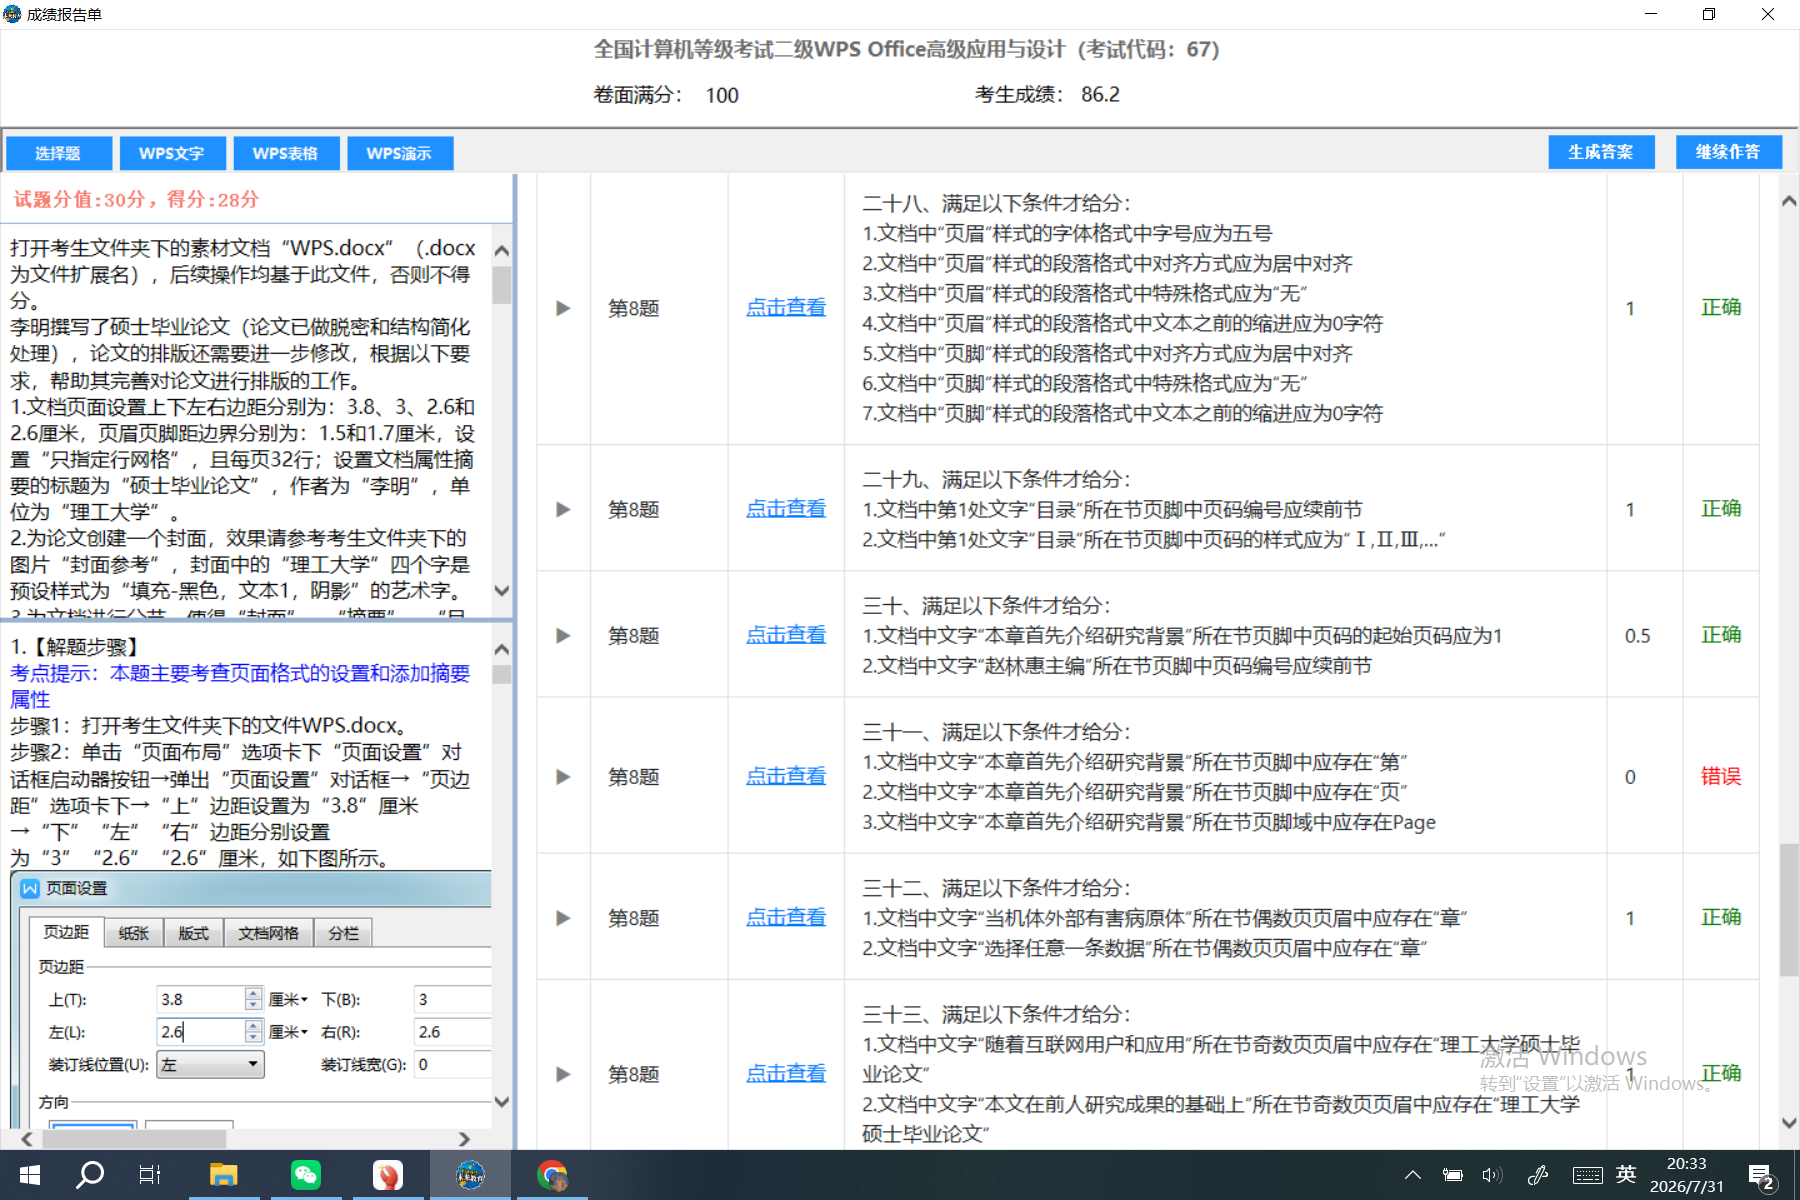Click 正确 in the 二十九 row
The image size is (1800, 1200).
pyautogui.click(x=1721, y=508)
